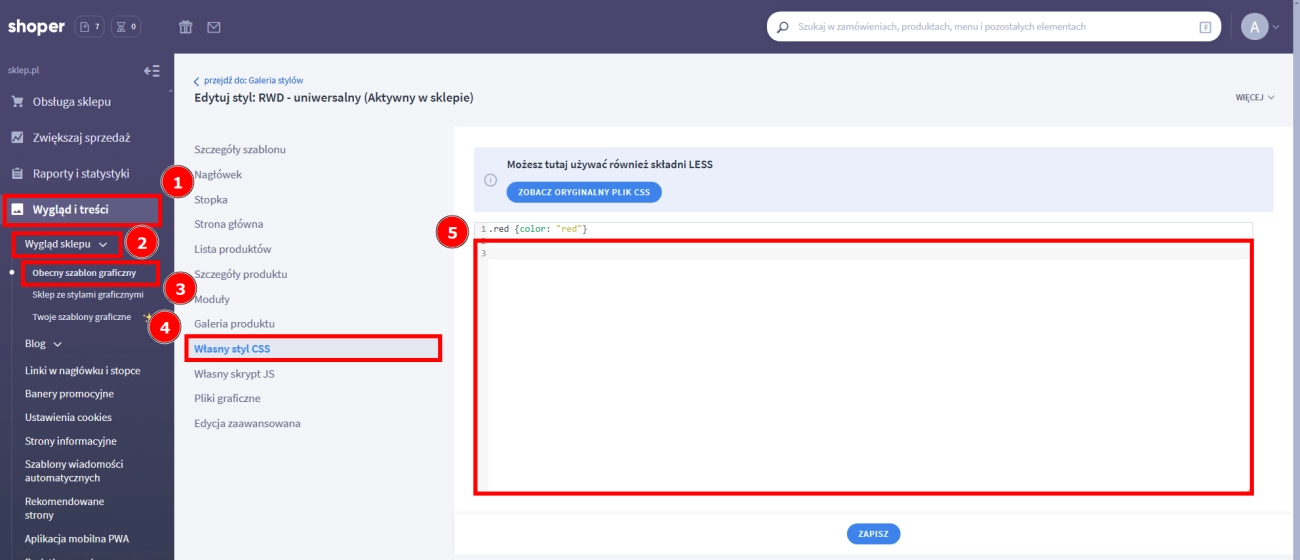Select the Własny skrypt JS tab
The height and width of the screenshot is (560, 1300).
(x=234, y=374)
